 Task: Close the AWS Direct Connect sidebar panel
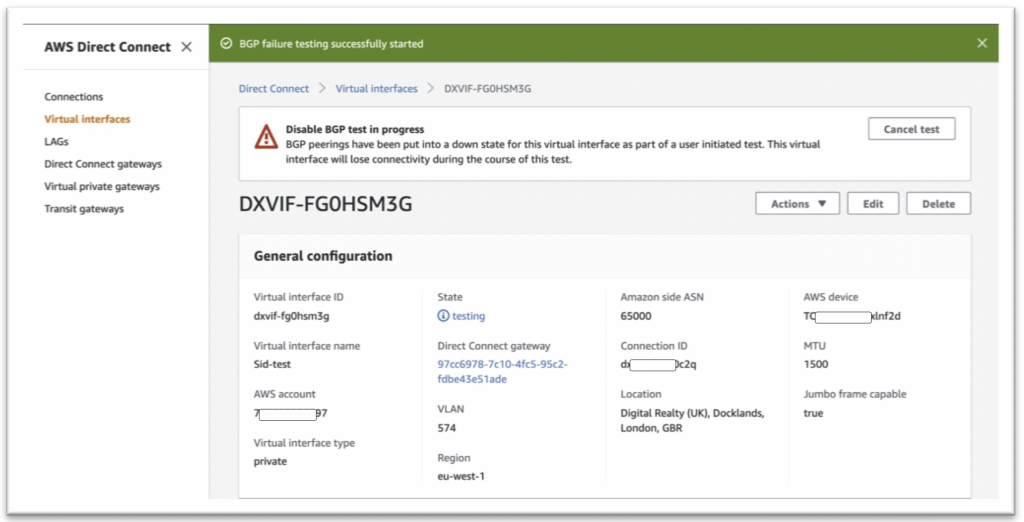tap(187, 47)
